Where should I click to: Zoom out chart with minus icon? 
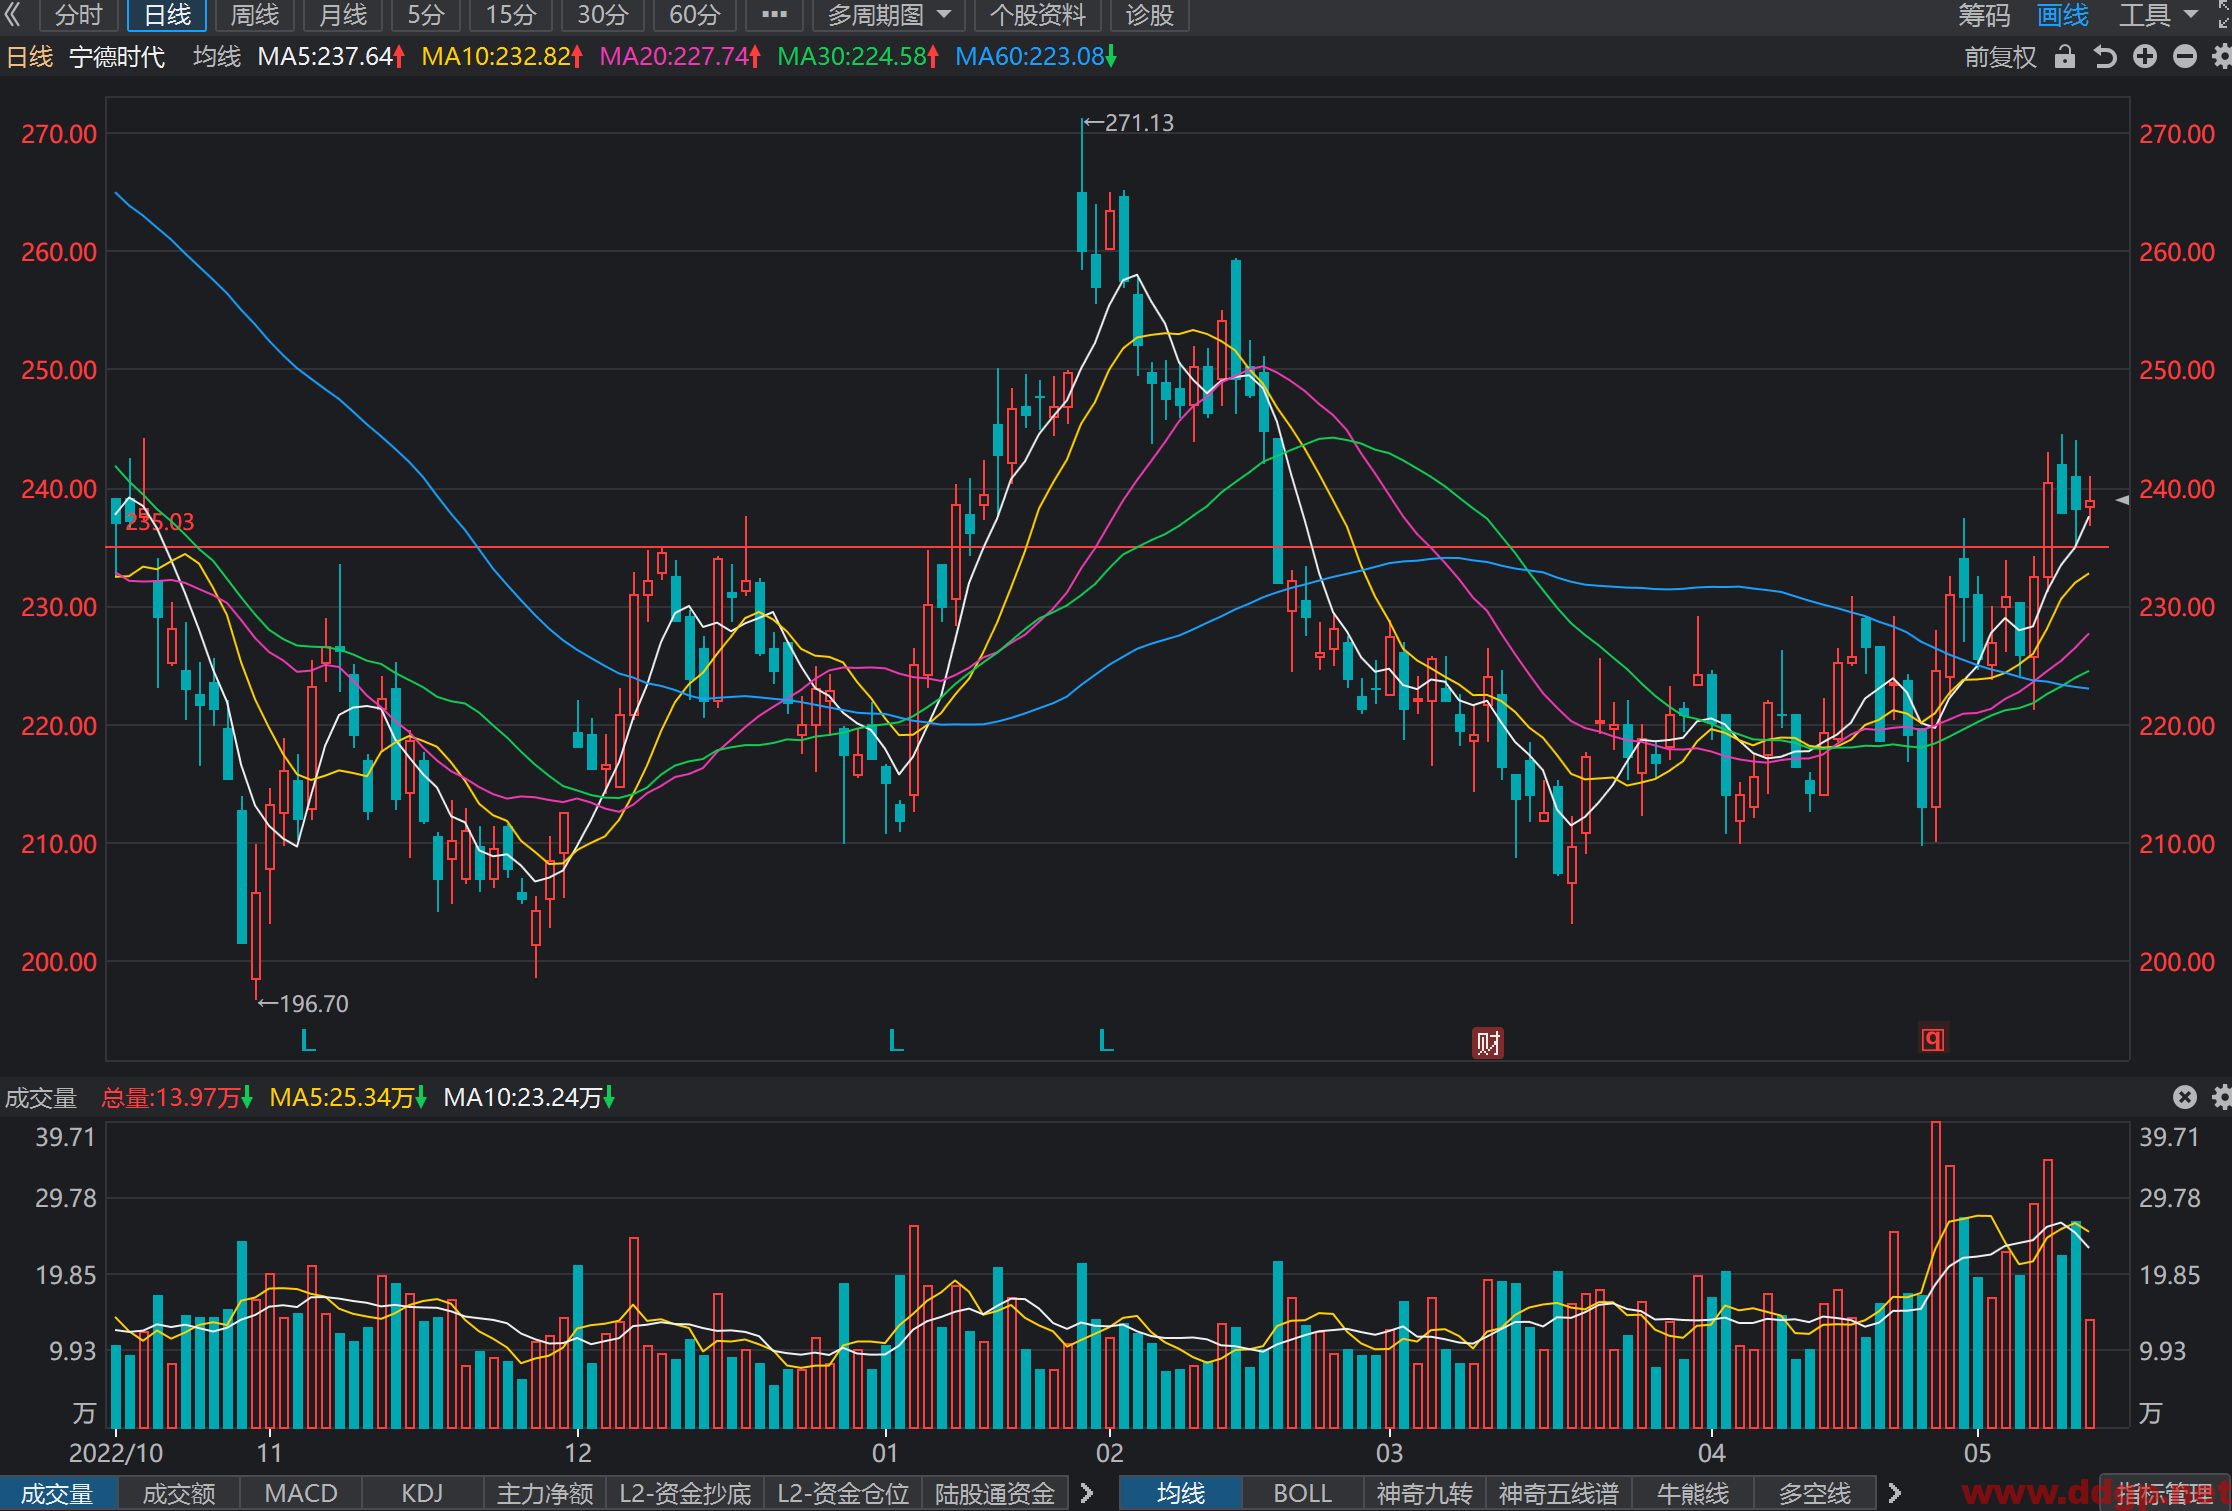point(2185,57)
